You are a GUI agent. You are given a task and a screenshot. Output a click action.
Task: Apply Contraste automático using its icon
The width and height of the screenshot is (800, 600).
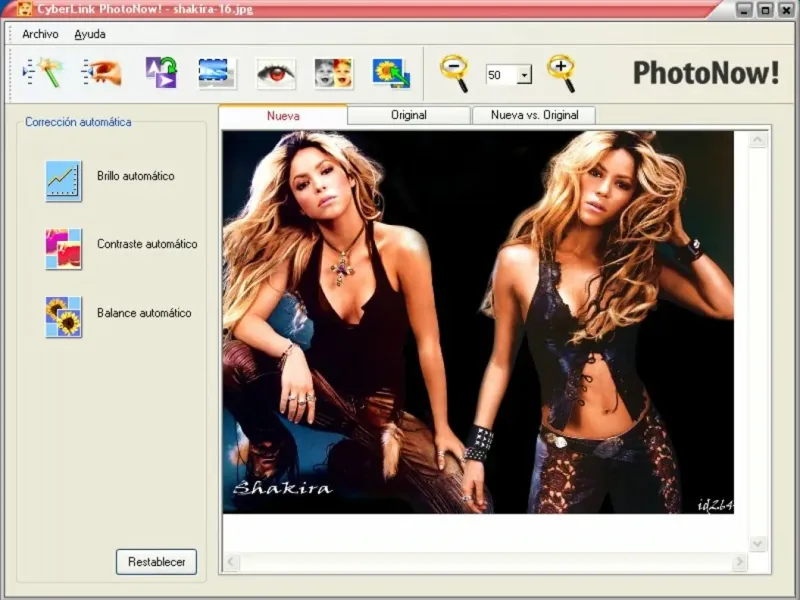coord(63,249)
